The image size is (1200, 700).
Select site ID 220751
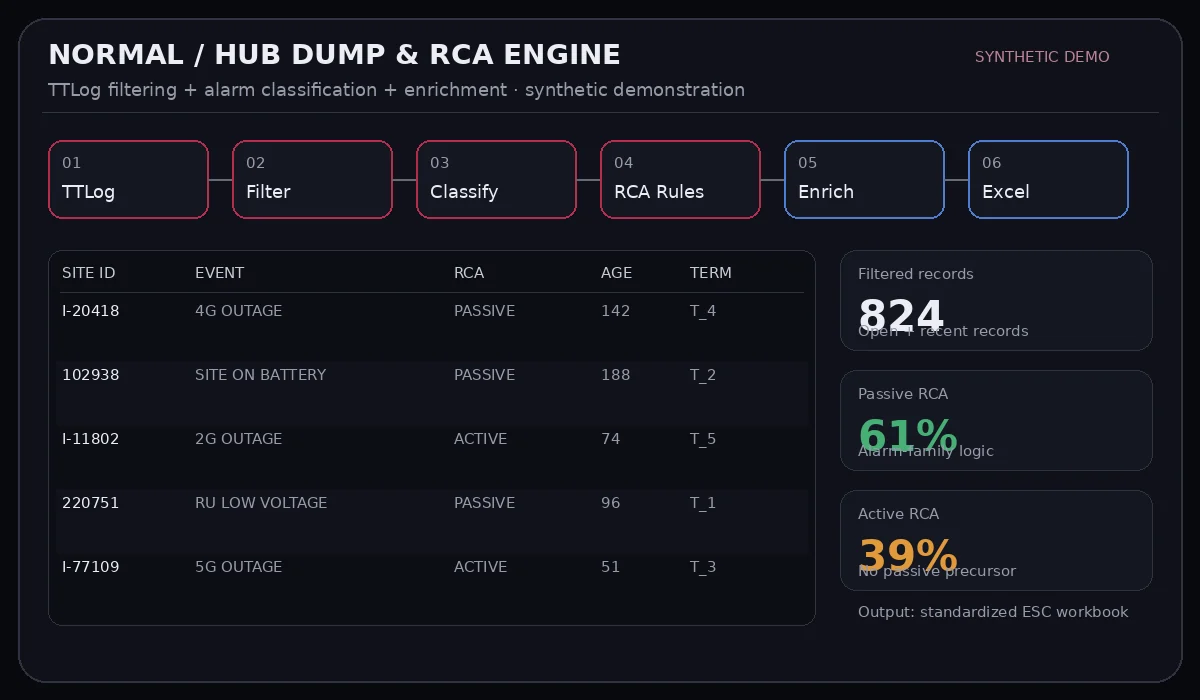tap(90, 503)
